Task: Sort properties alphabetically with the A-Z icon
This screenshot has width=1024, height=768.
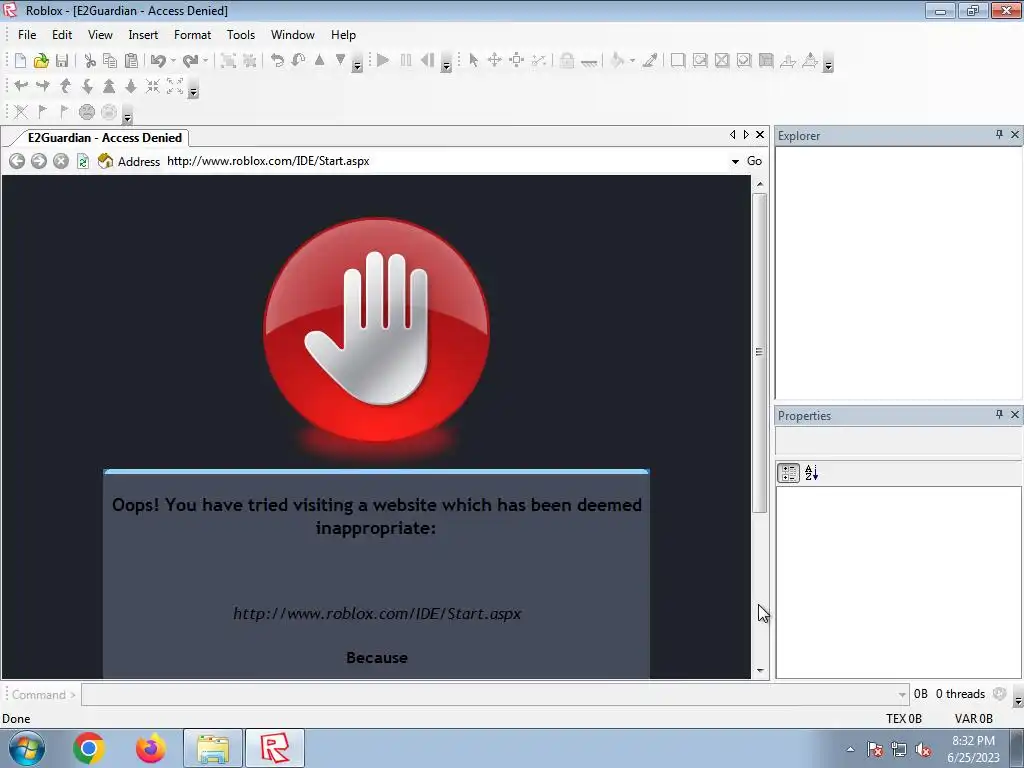Action: coord(812,473)
